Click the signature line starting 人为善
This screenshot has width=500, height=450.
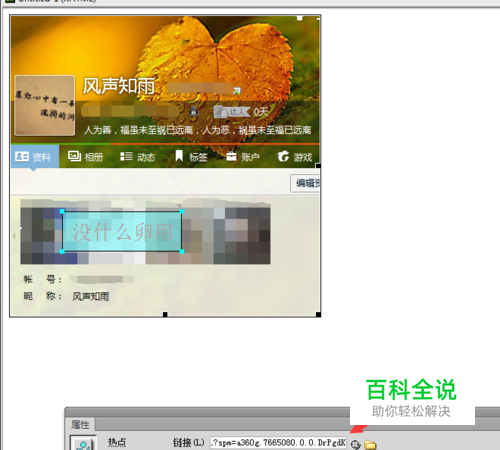click(197, 130)
